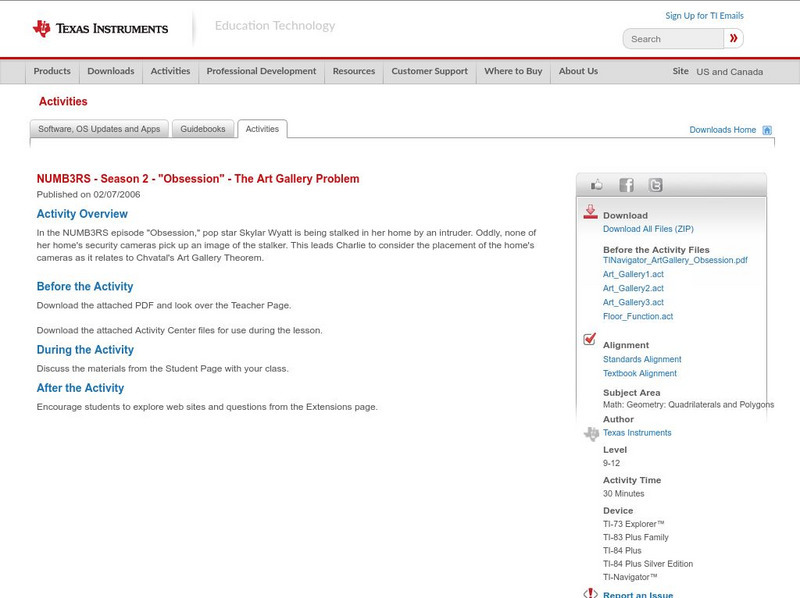This screenshot has height=598, width=800.
Task: Click the Texas Instruments logo
Action: click(100, 29)
